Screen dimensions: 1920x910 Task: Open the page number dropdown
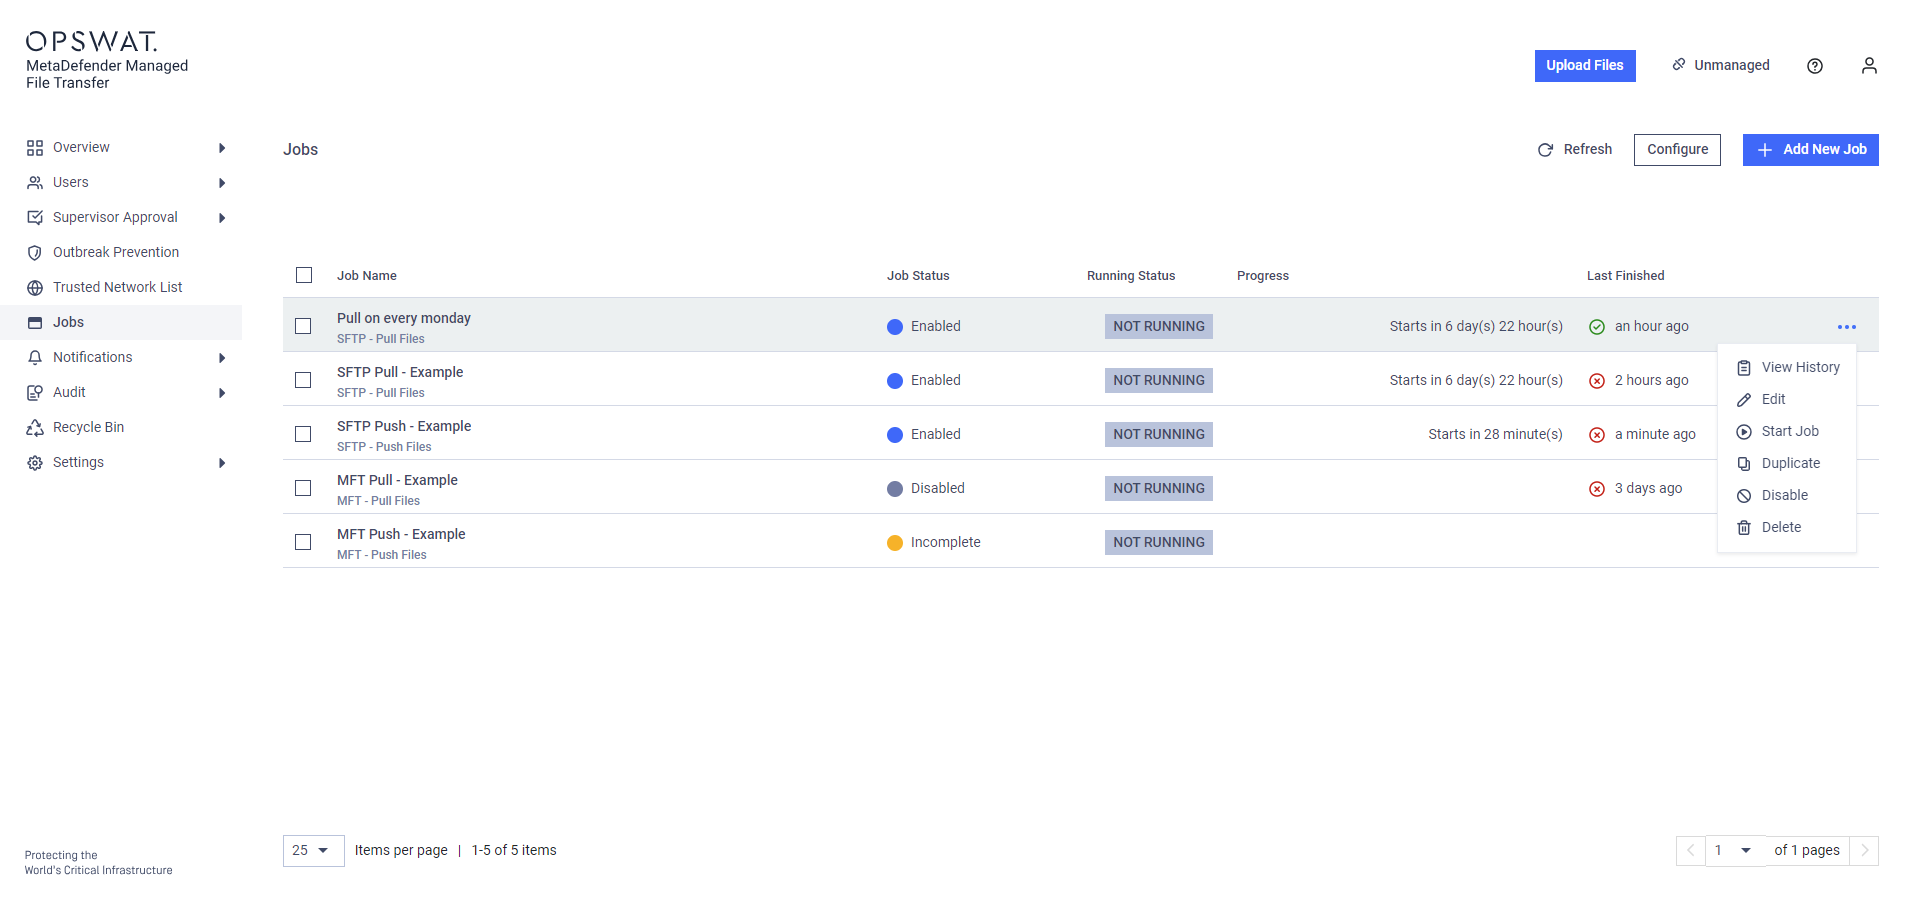(1735, 851)
